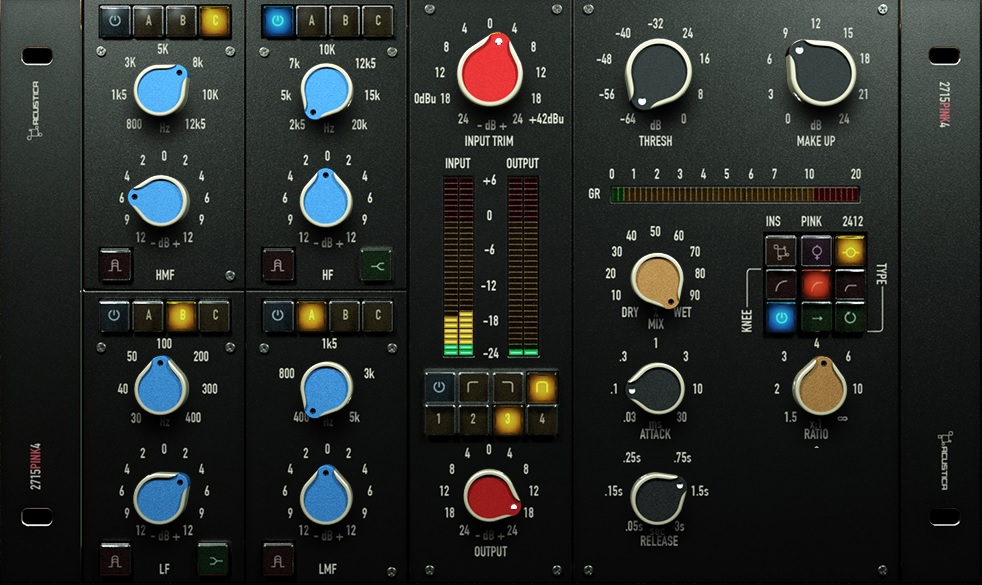
Task: Select the high-pass filter icon
Action: pos(473,387)
